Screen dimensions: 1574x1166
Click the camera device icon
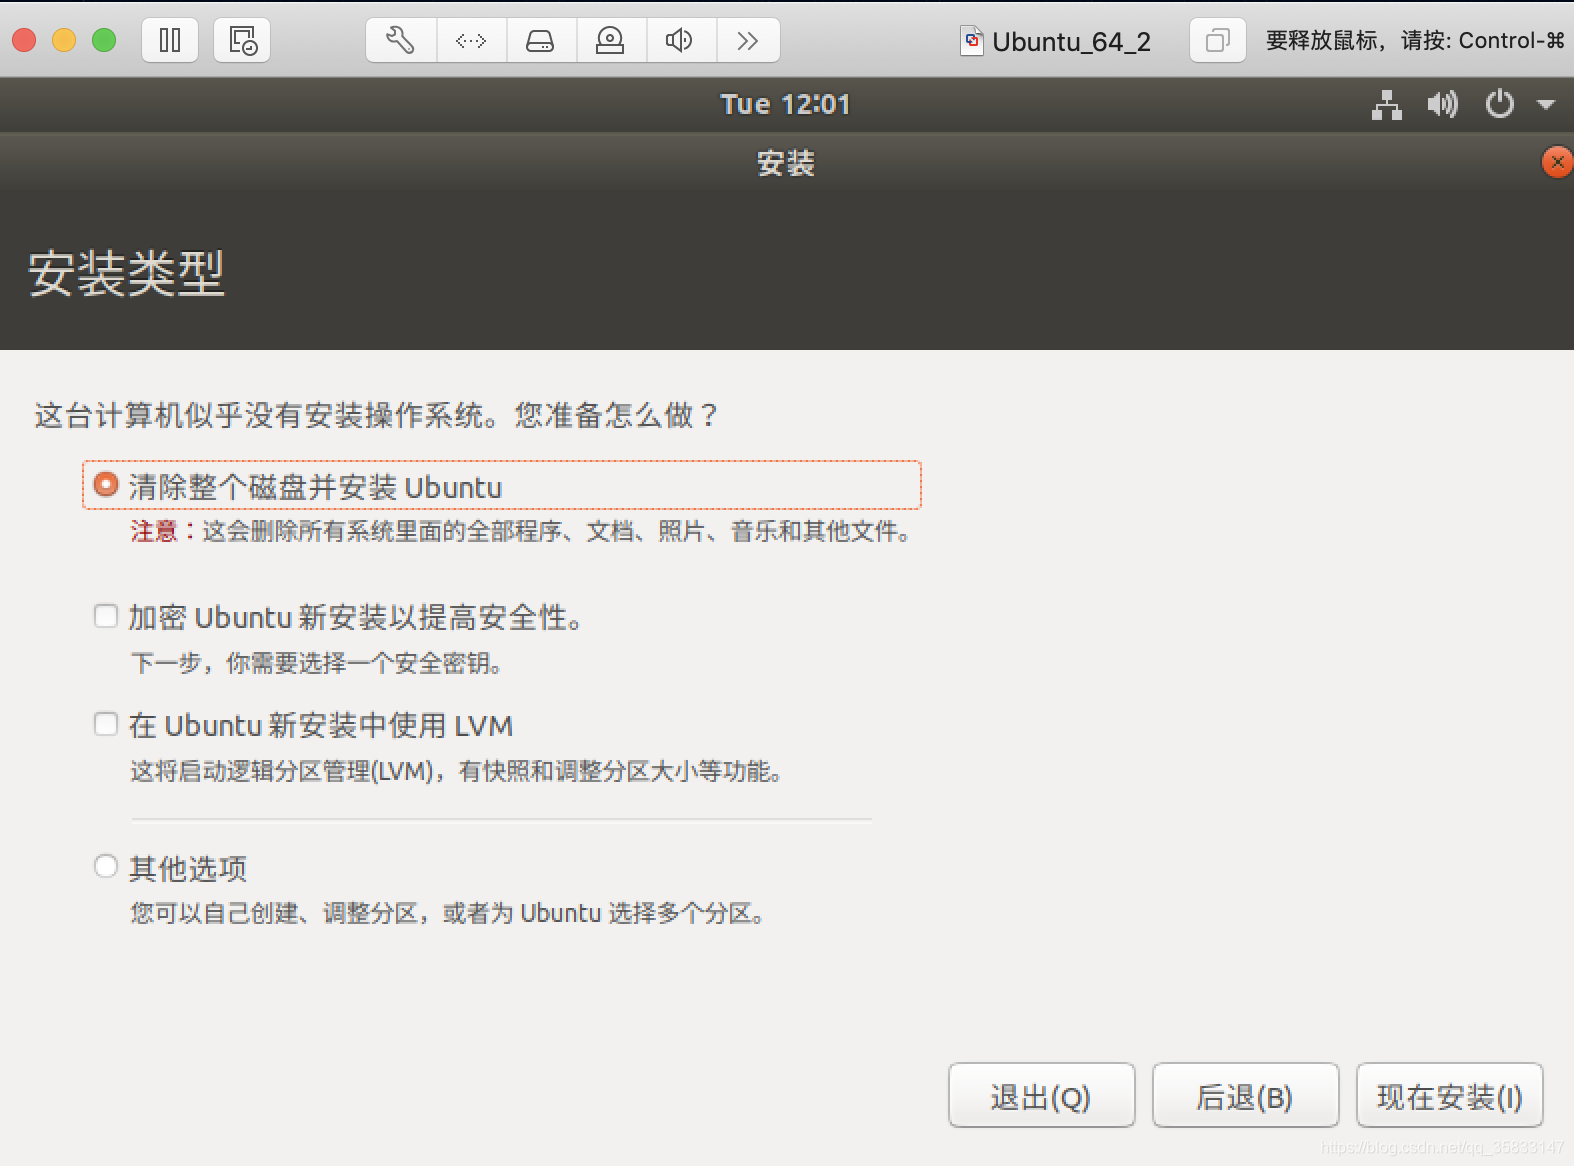pos(610,40)
